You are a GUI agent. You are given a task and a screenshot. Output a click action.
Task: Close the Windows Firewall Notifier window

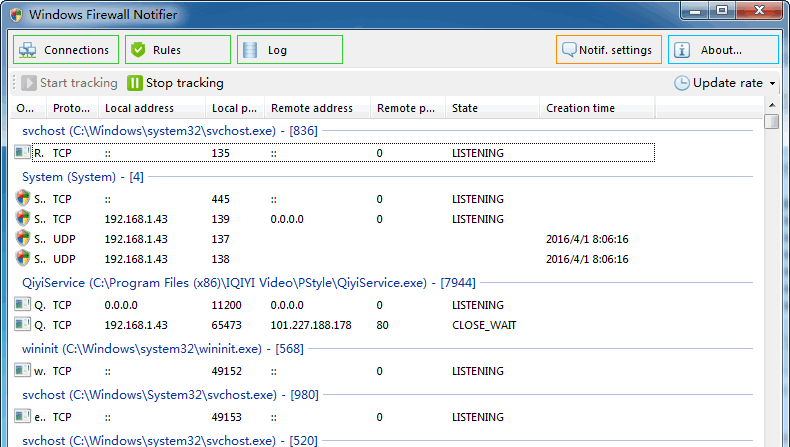[759, 10]
